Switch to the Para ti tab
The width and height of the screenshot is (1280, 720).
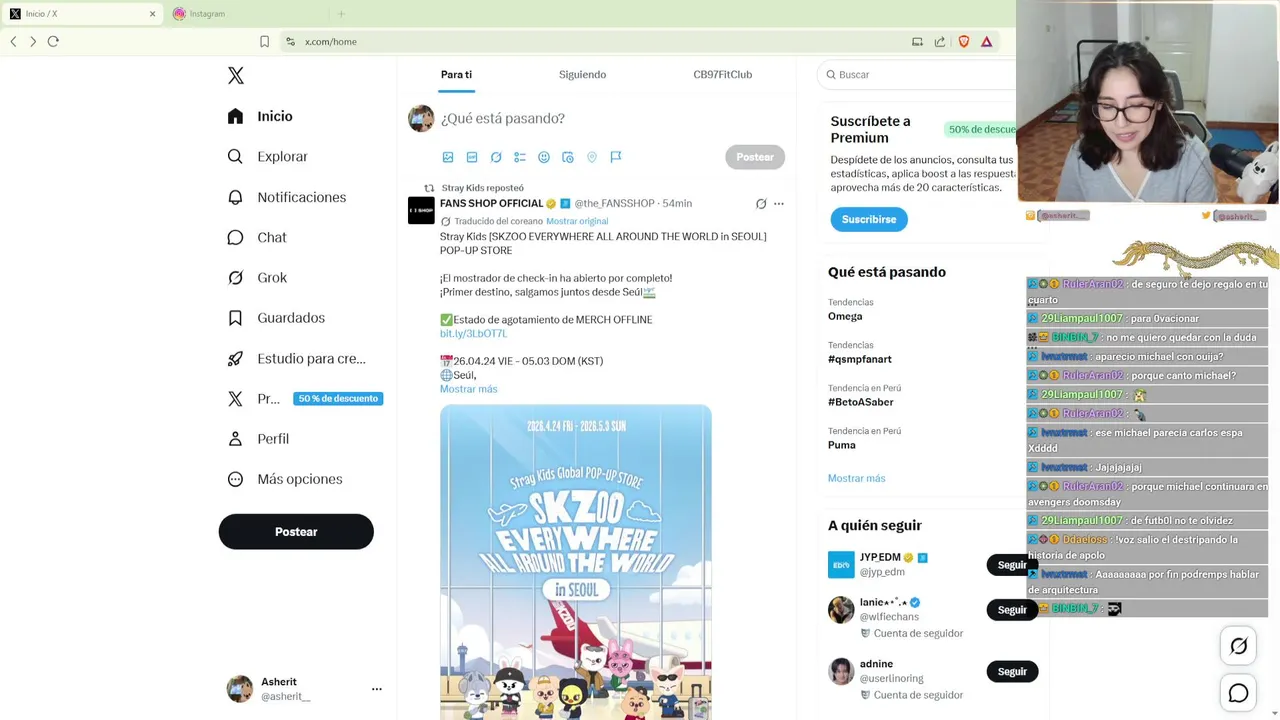point(456,75)
